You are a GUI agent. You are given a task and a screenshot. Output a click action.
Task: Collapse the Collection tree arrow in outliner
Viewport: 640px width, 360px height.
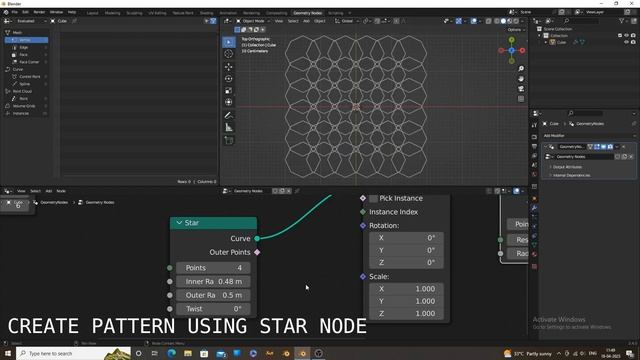(539, 36)
